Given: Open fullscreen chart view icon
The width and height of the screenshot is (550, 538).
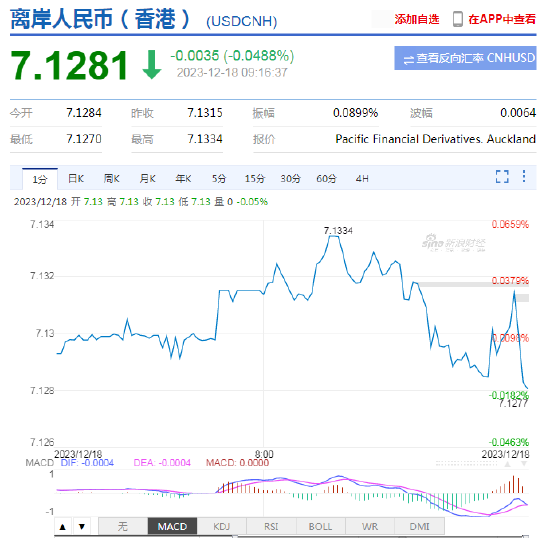Looking at the screenshot, I should pos(502,176).
